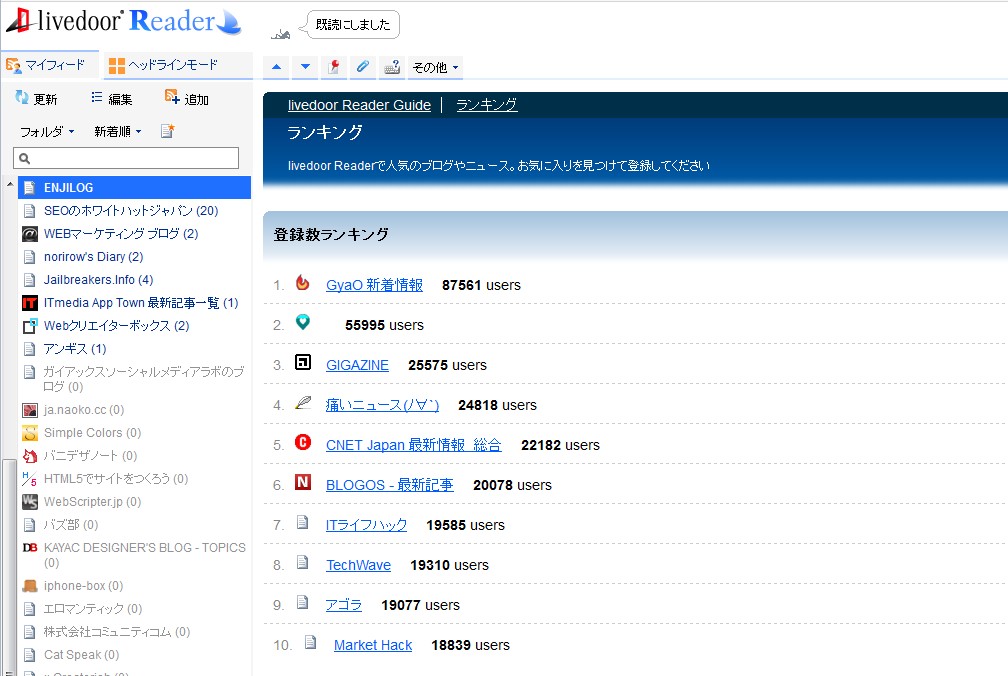This screenshot has height=676, width=1008.
Task: Open the 新着順 sort dropdown
Action: 118,132
